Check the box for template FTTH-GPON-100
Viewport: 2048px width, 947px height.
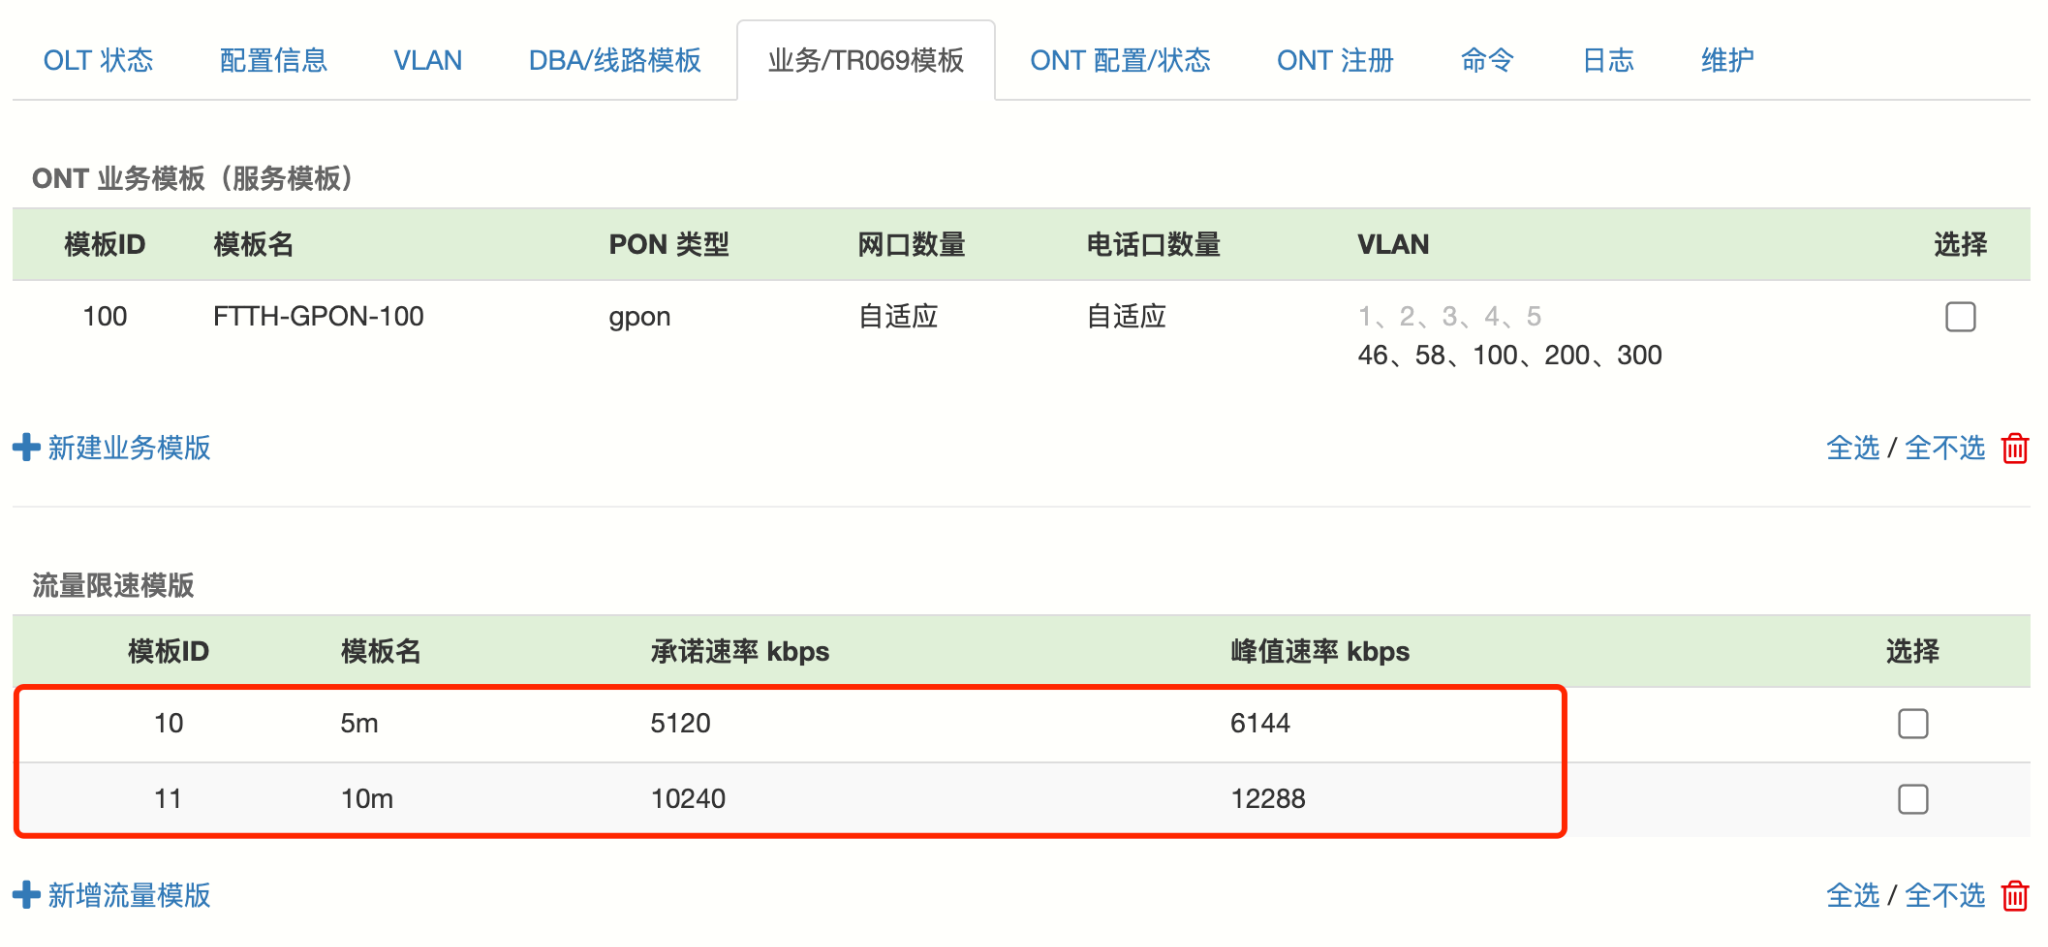[1959, 317]
